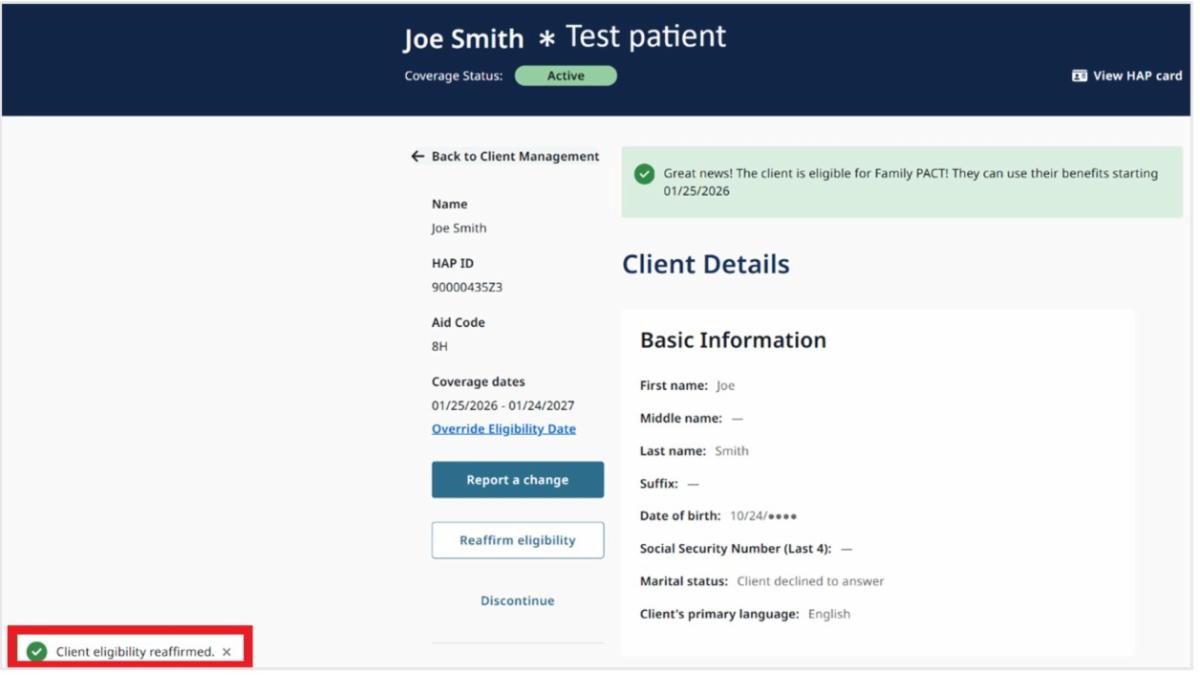Click the Basic Information section title
The height and width of the screenshot is (675, 1200).
(x=733, y=340)
